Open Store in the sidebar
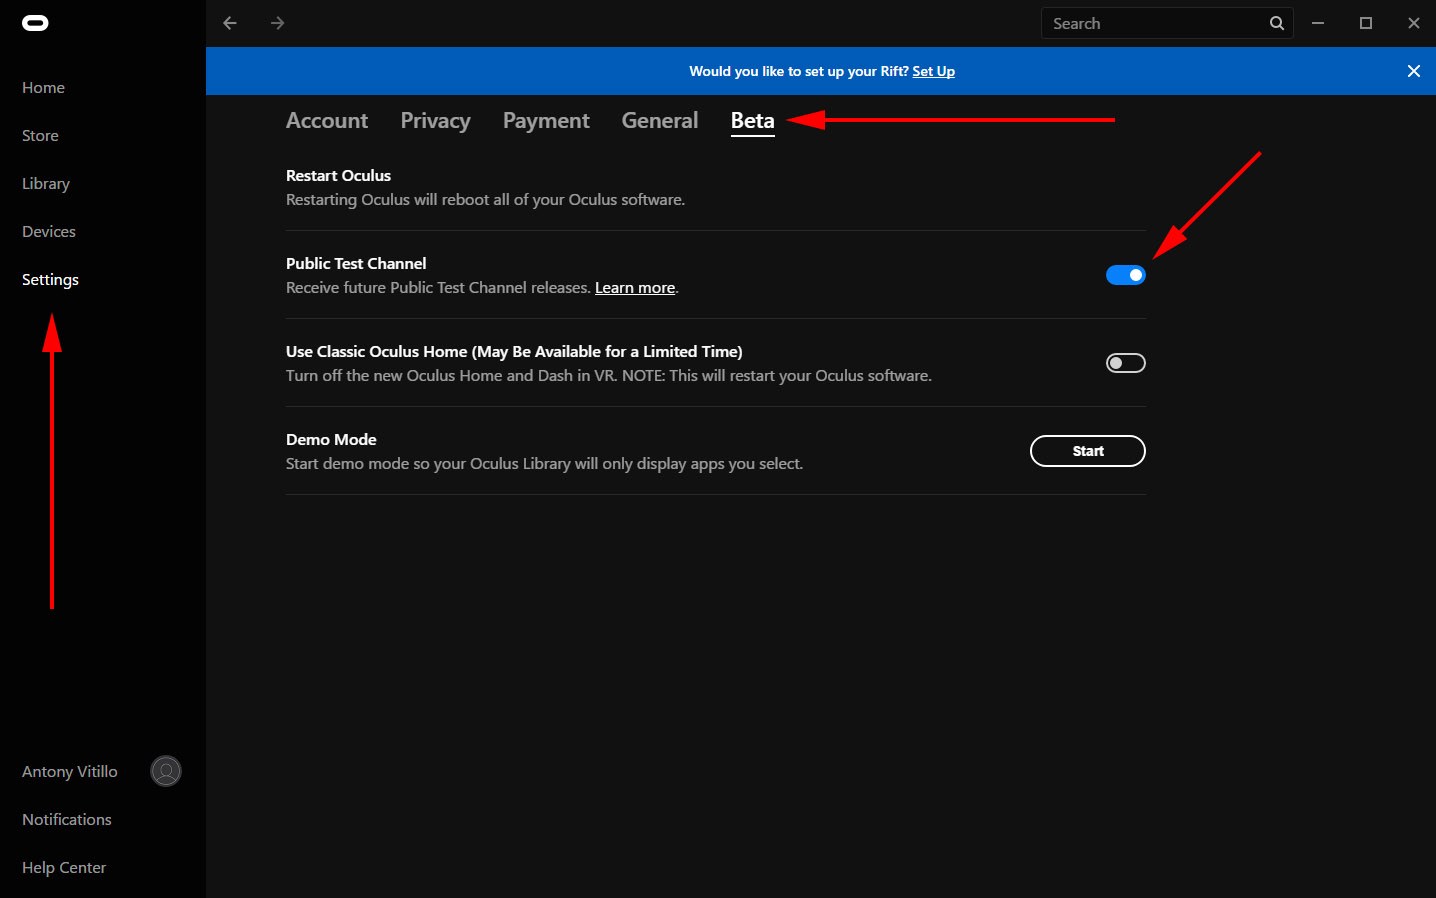1436x898 pixels. click(x=40, y=136)
